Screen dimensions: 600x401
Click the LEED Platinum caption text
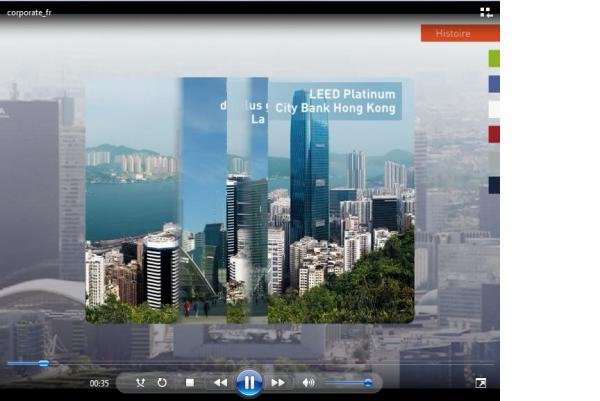pyautogui.click(x=352, y=94)
